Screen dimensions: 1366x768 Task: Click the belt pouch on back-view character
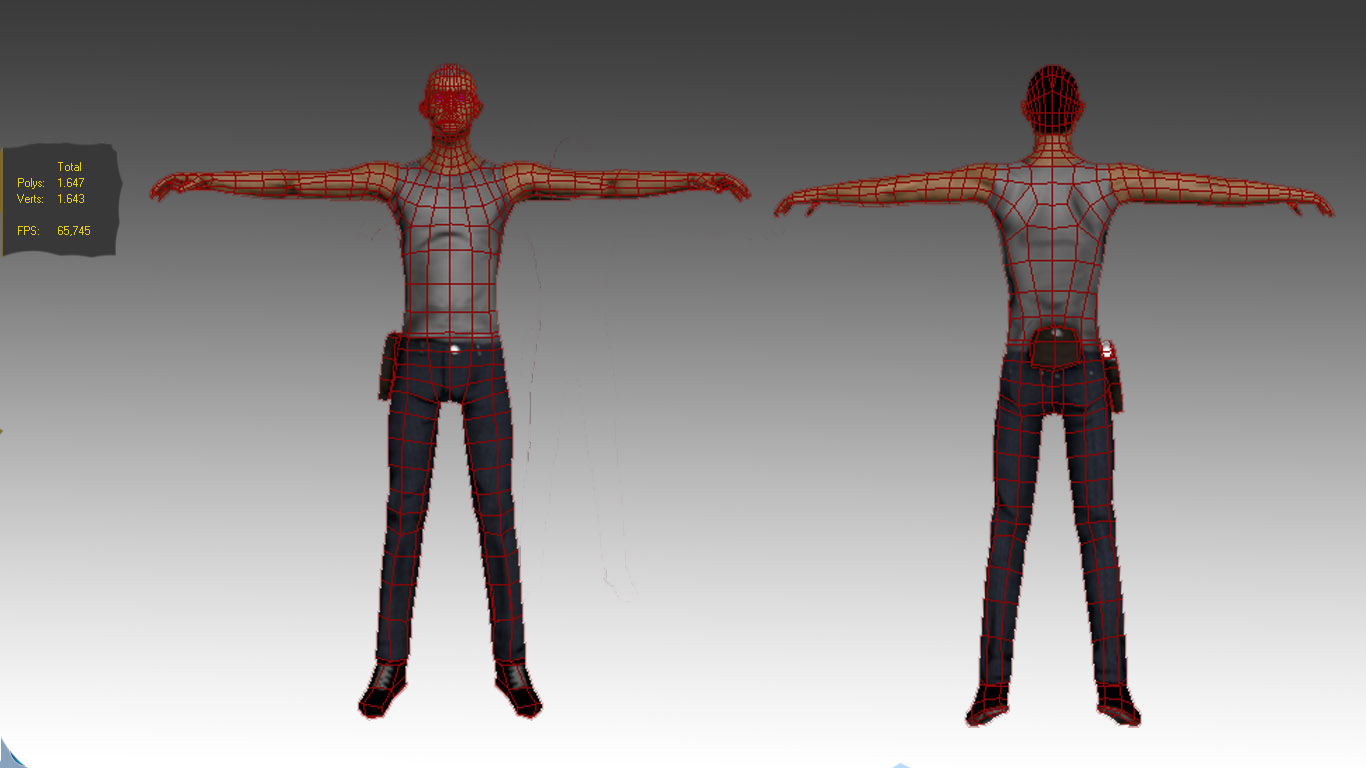pos(1055,347)
